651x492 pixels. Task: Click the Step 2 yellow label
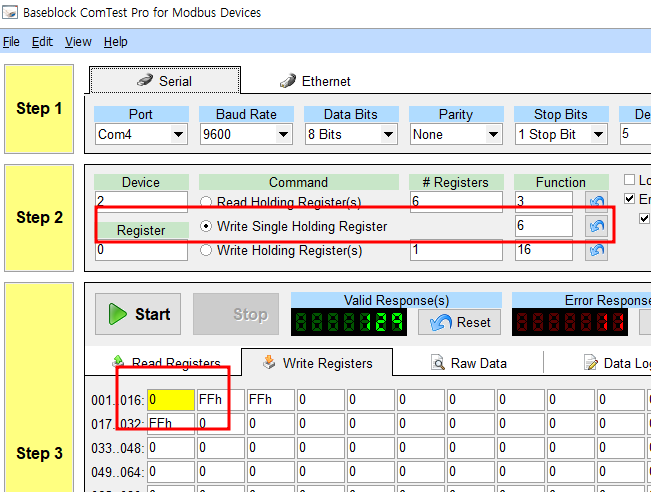(39, 218)
